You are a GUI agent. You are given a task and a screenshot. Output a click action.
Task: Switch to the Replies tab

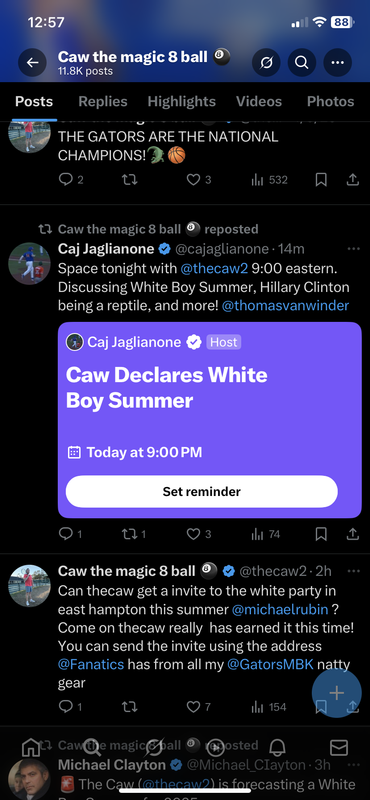pyautogui.click(x=103, y=102)
